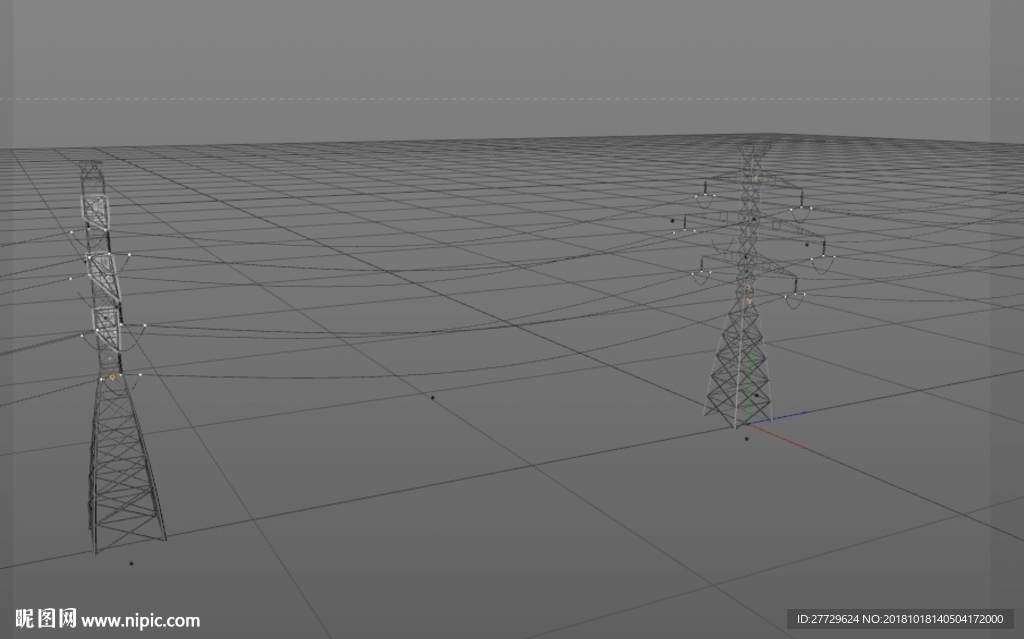Select the black point below the right tower
1024x639 pixels.
(747, 438)
